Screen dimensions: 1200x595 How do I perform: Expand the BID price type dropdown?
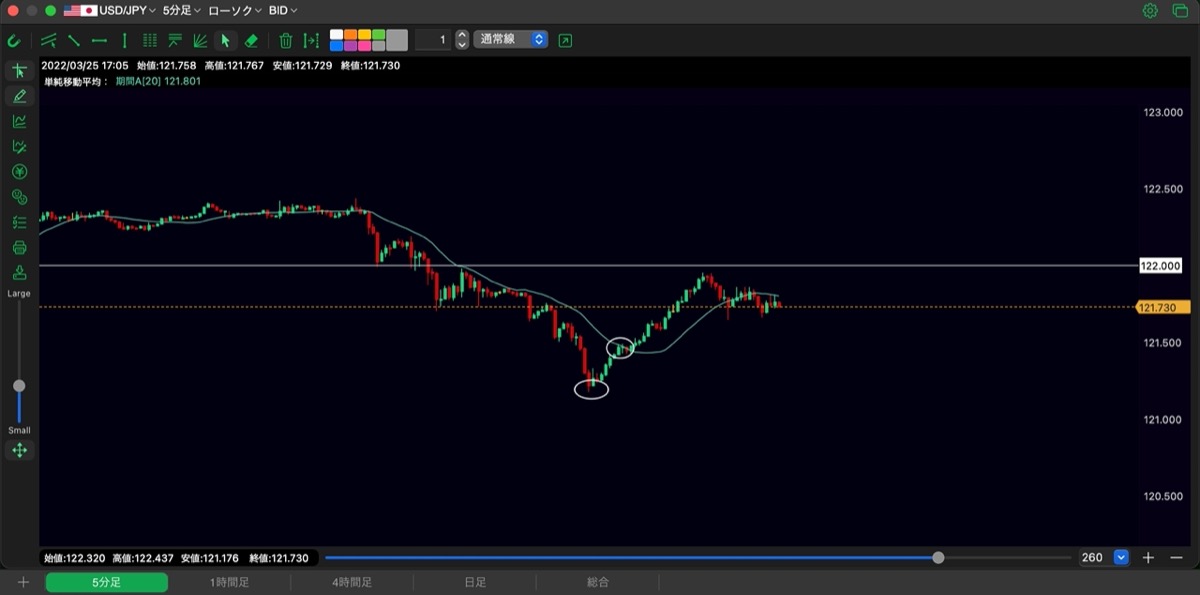[283, 10]
